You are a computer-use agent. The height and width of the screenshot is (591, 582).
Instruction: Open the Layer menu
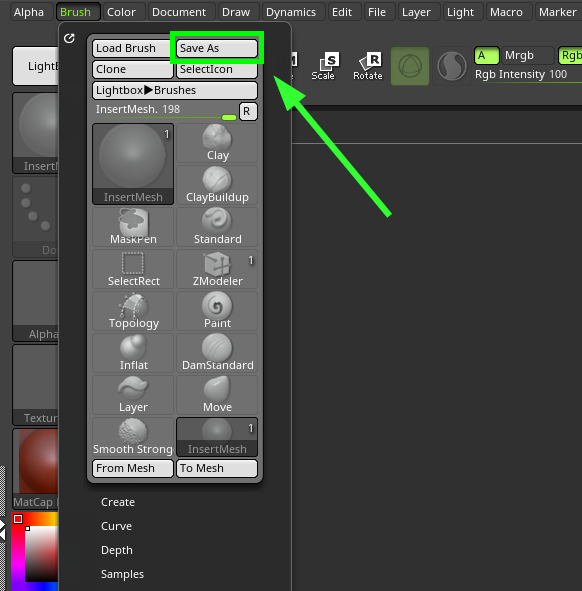(419, 12)
